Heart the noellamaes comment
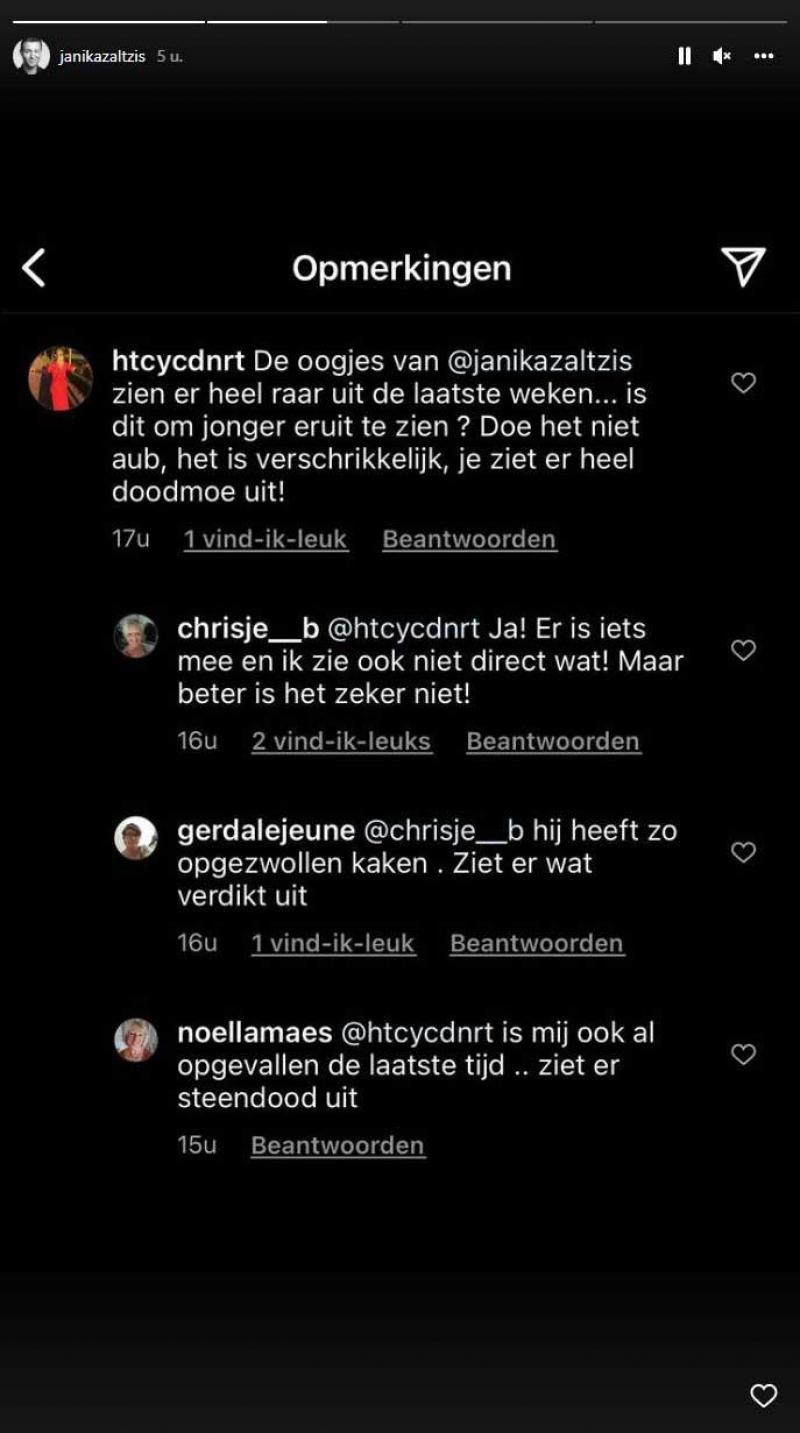The height and width of the screenshot is (1433, 800). [743, 1055]
